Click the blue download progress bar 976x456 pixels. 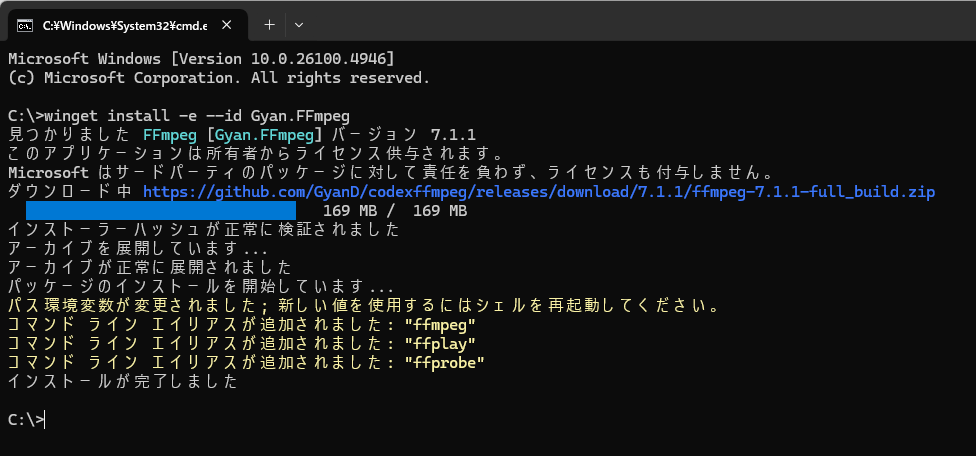click(x=161, y=211)
